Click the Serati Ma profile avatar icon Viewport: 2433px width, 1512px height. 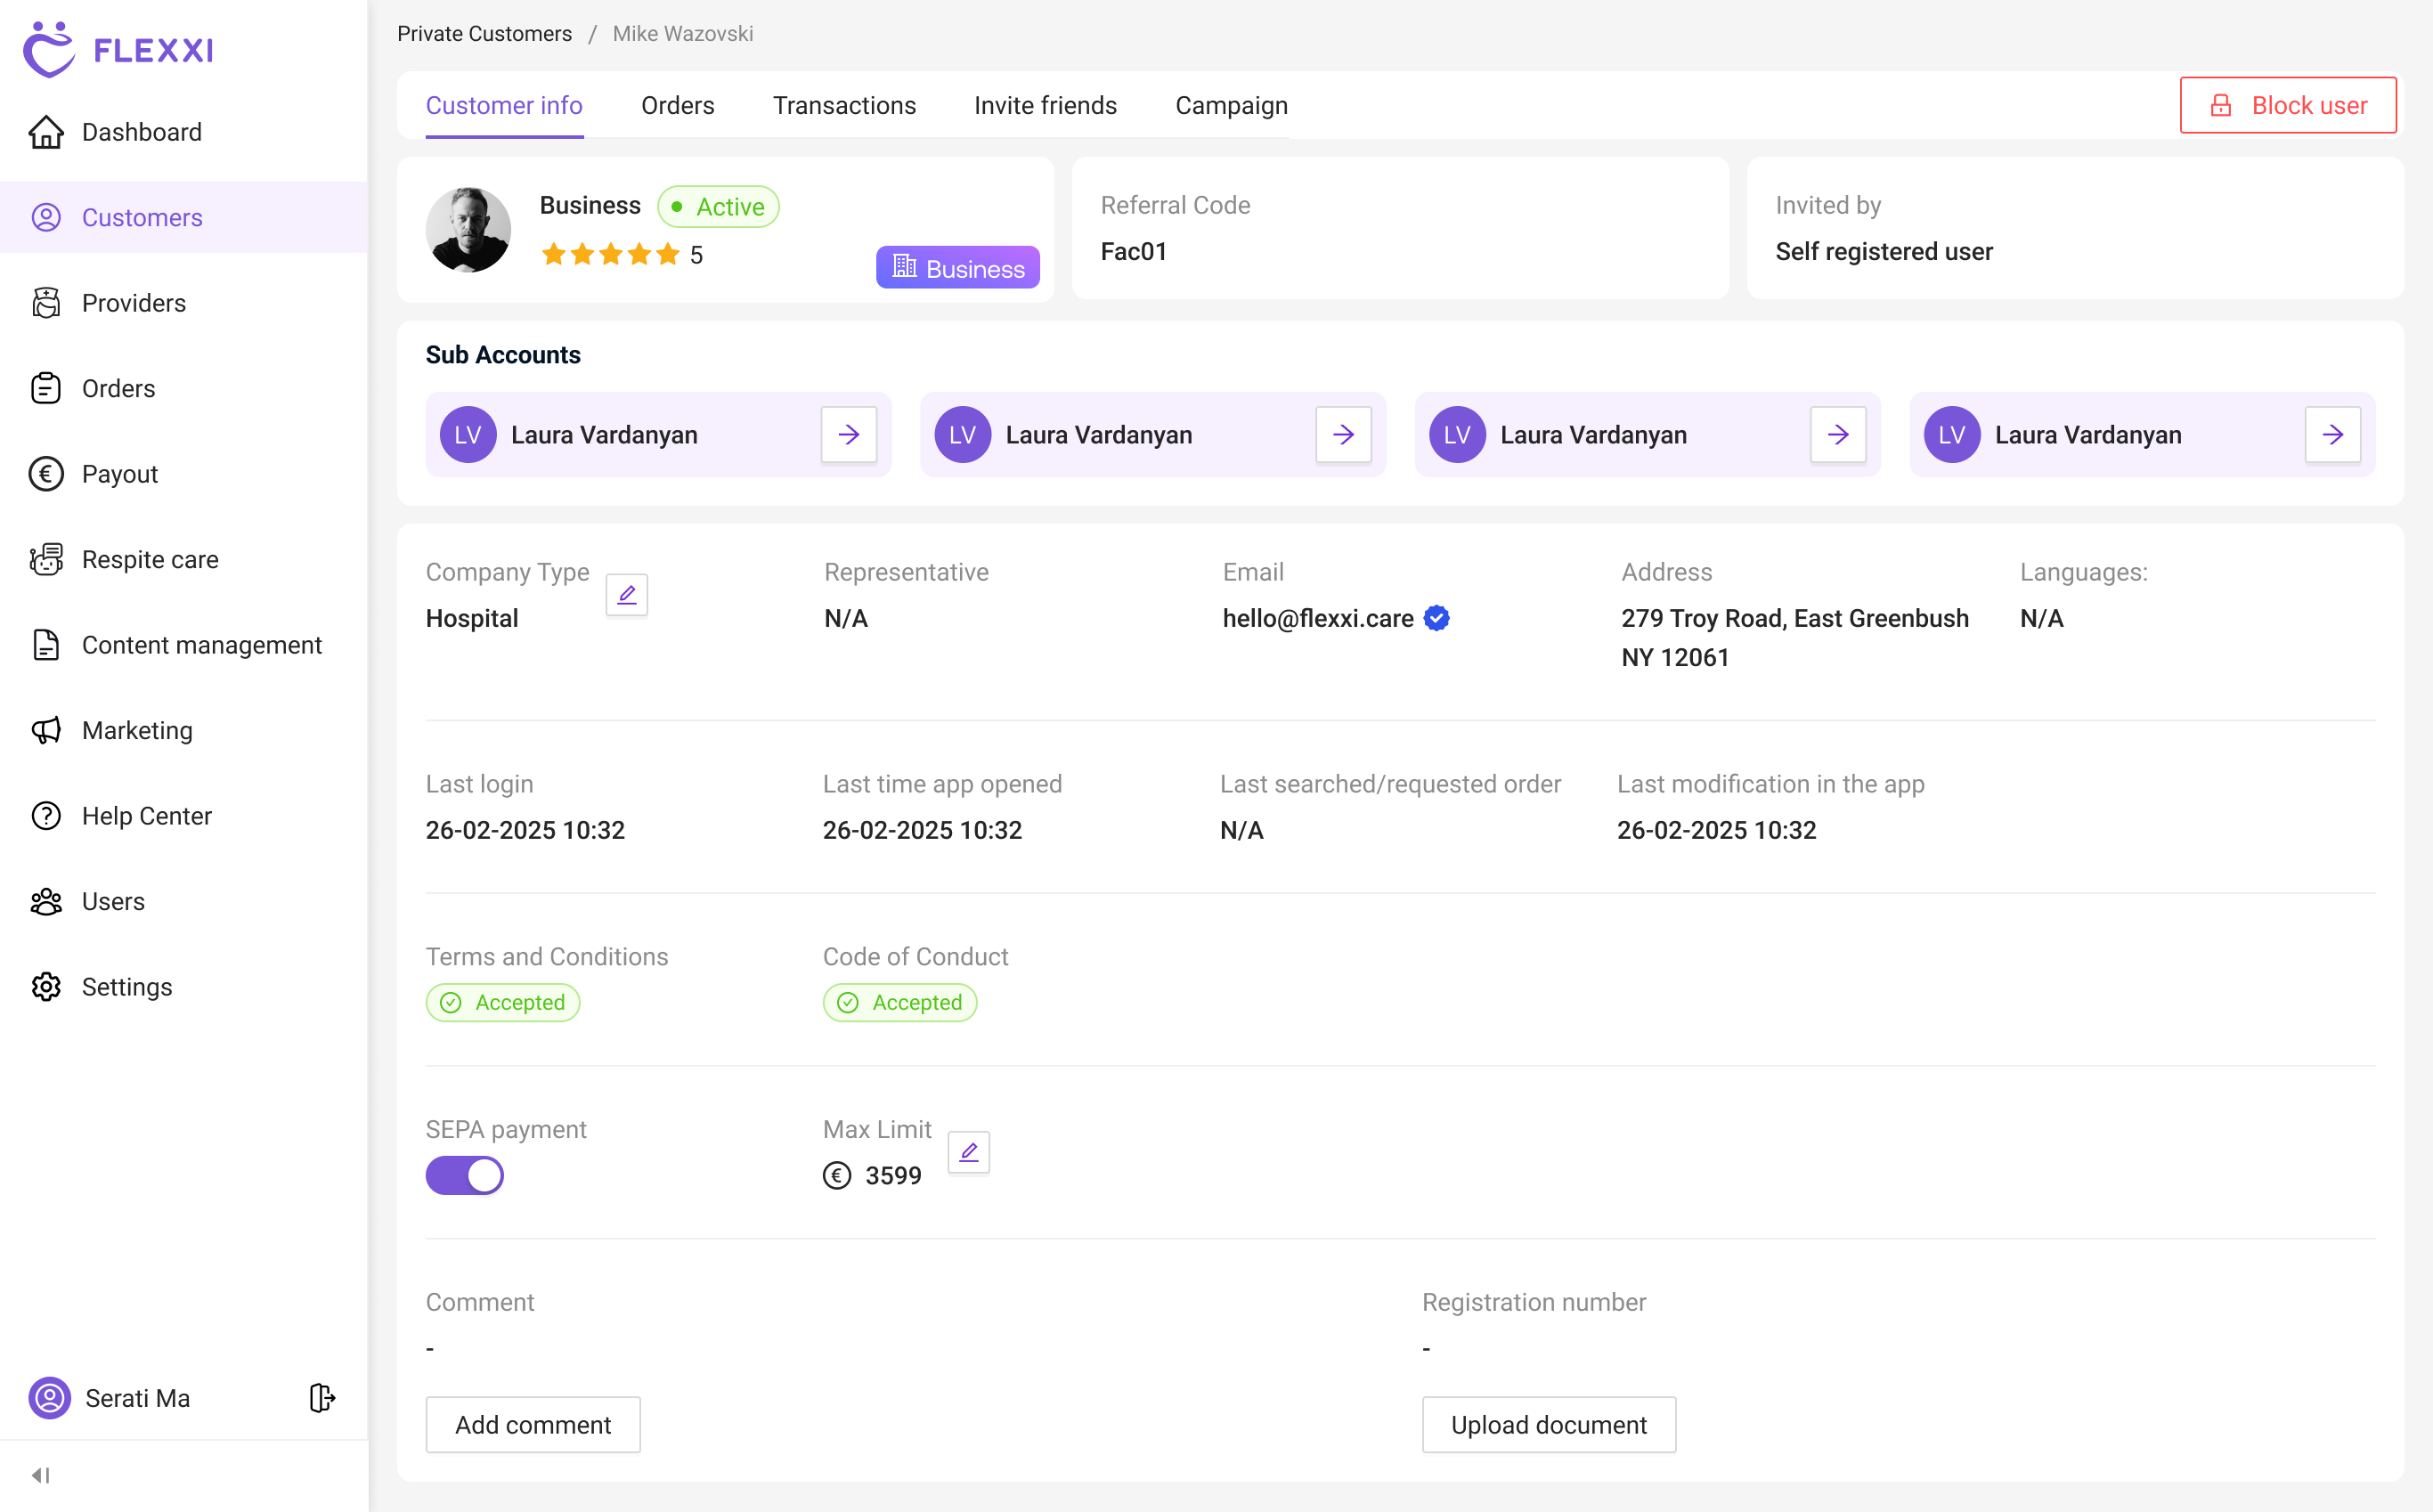point(49,1398)
